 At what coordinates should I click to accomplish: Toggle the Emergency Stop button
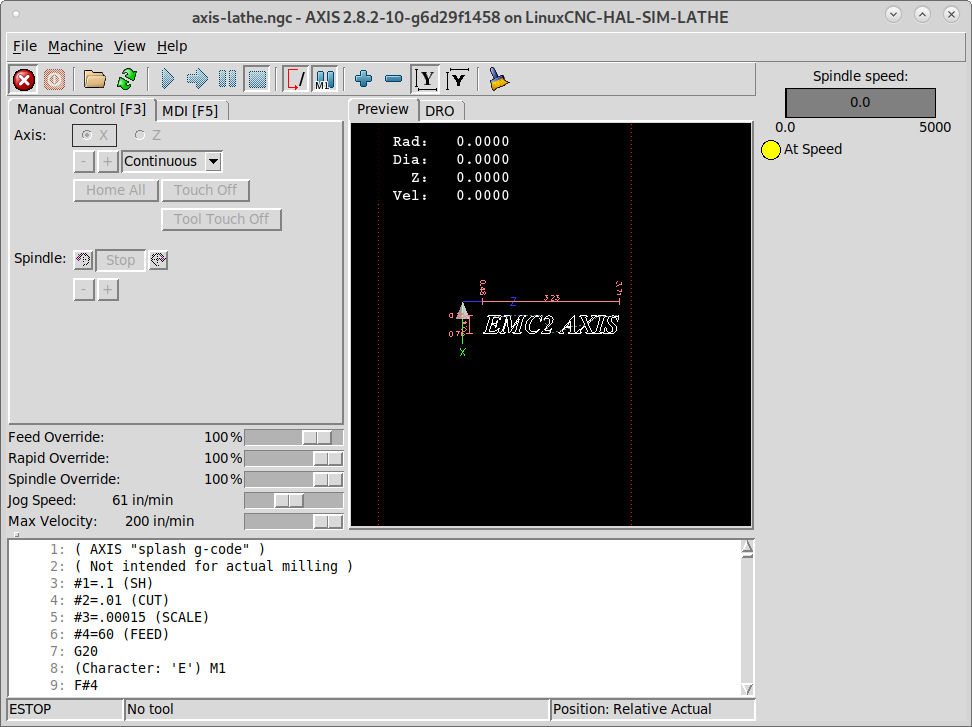pos(24,79)
